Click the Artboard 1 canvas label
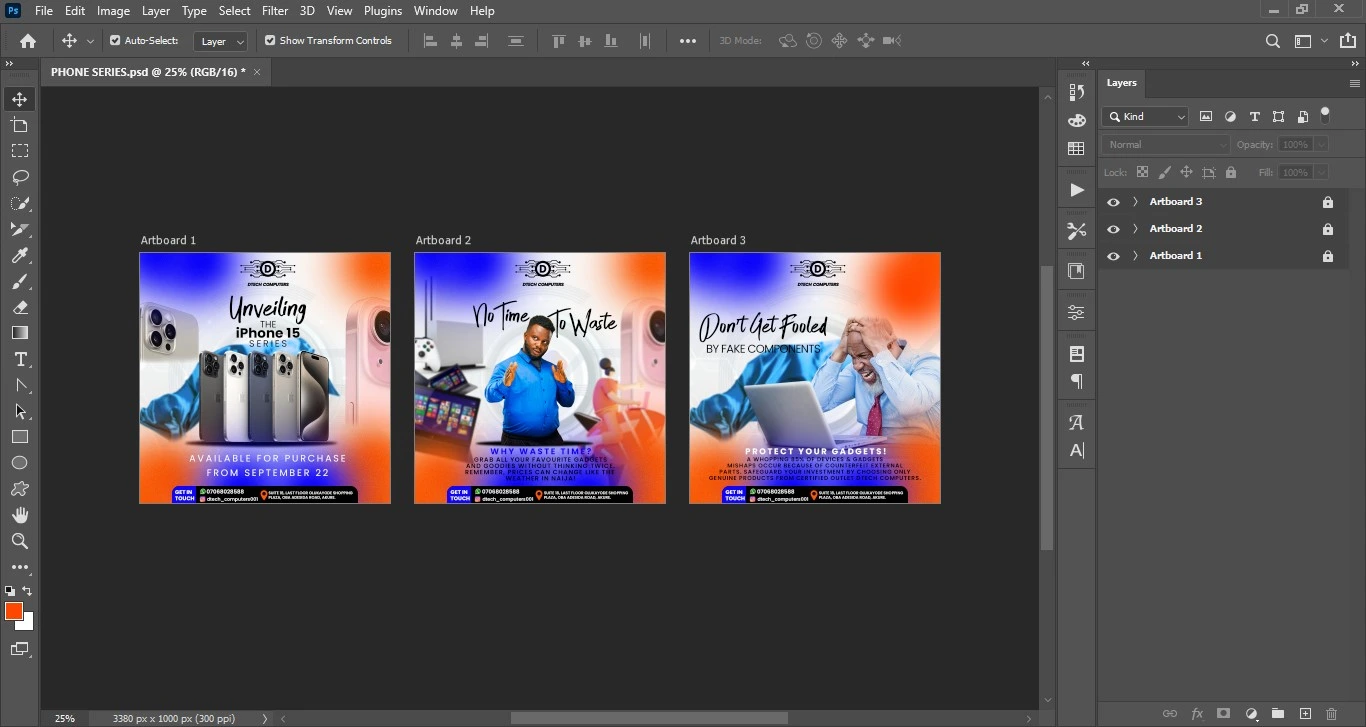The width and height of the screenshot is (1366, 727). [168, 240]
